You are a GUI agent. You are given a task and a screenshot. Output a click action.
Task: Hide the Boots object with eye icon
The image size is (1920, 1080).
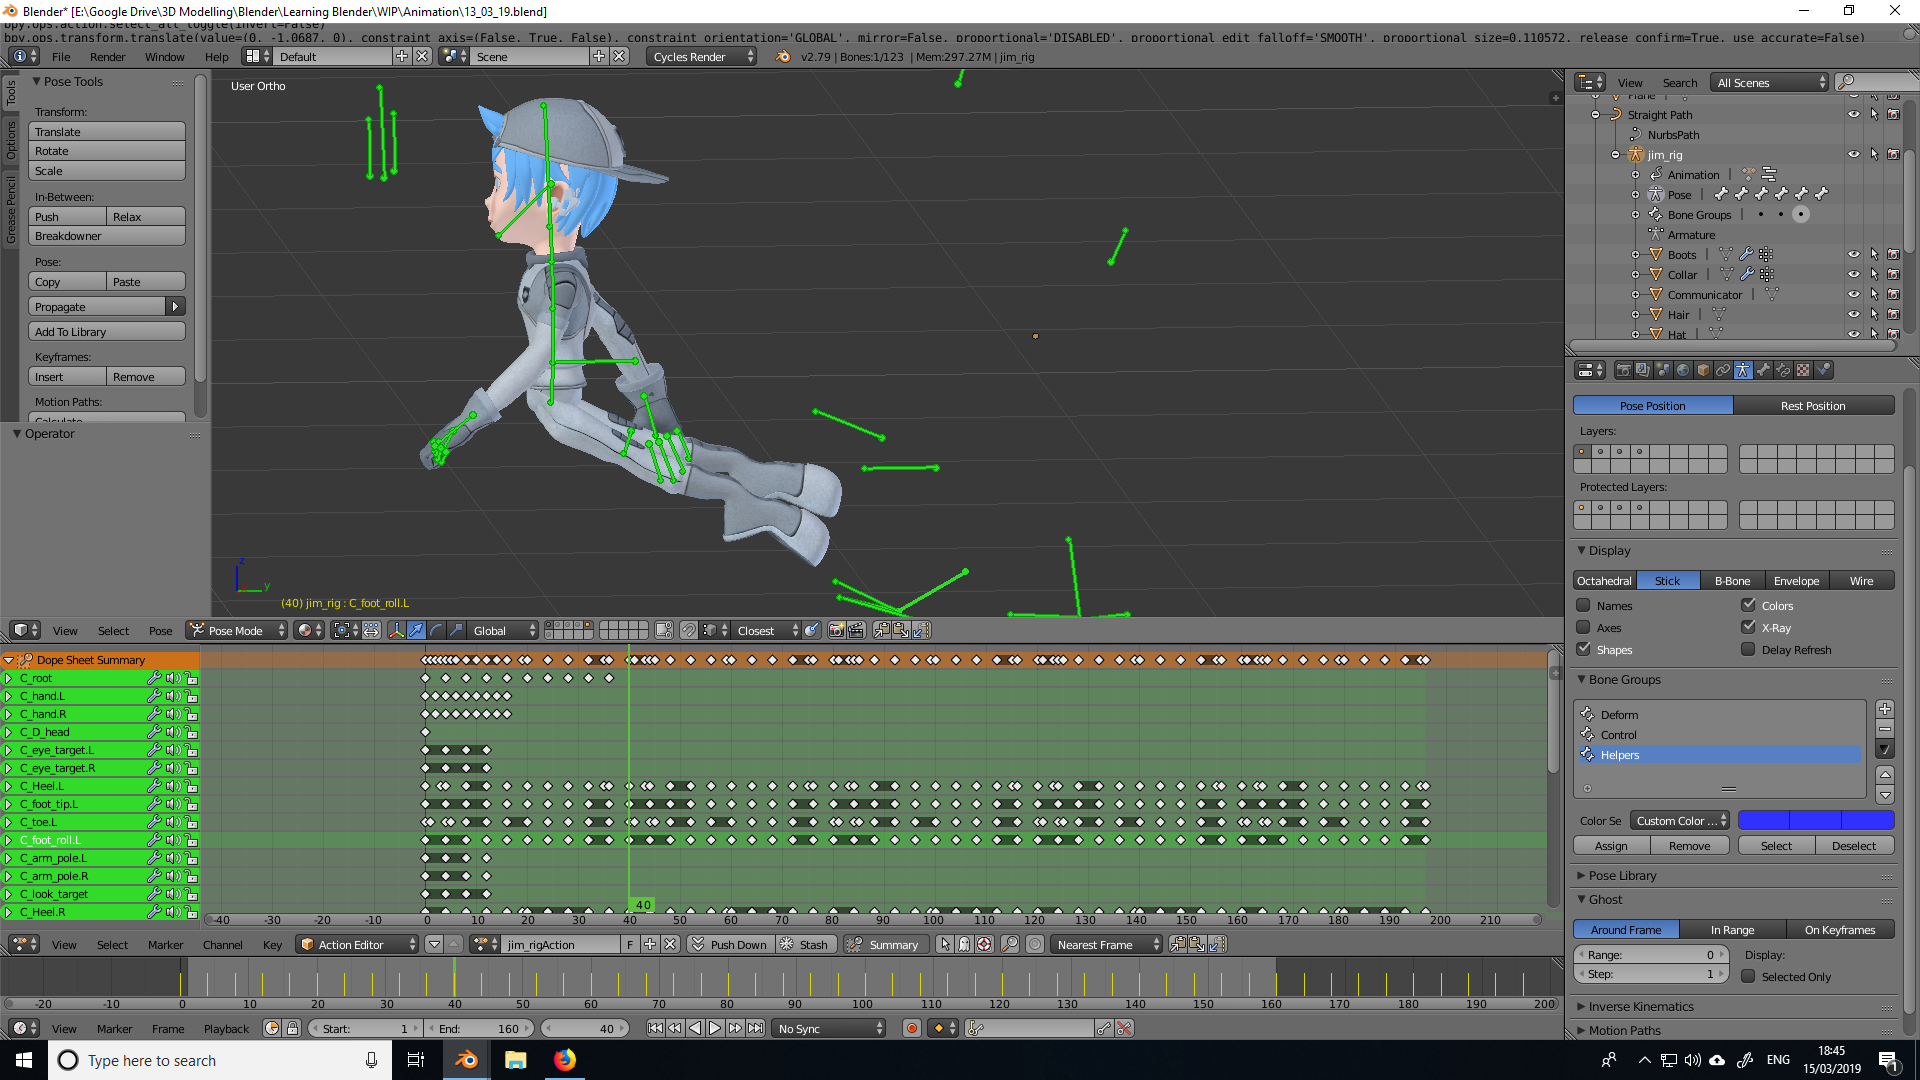(1854, 255)
